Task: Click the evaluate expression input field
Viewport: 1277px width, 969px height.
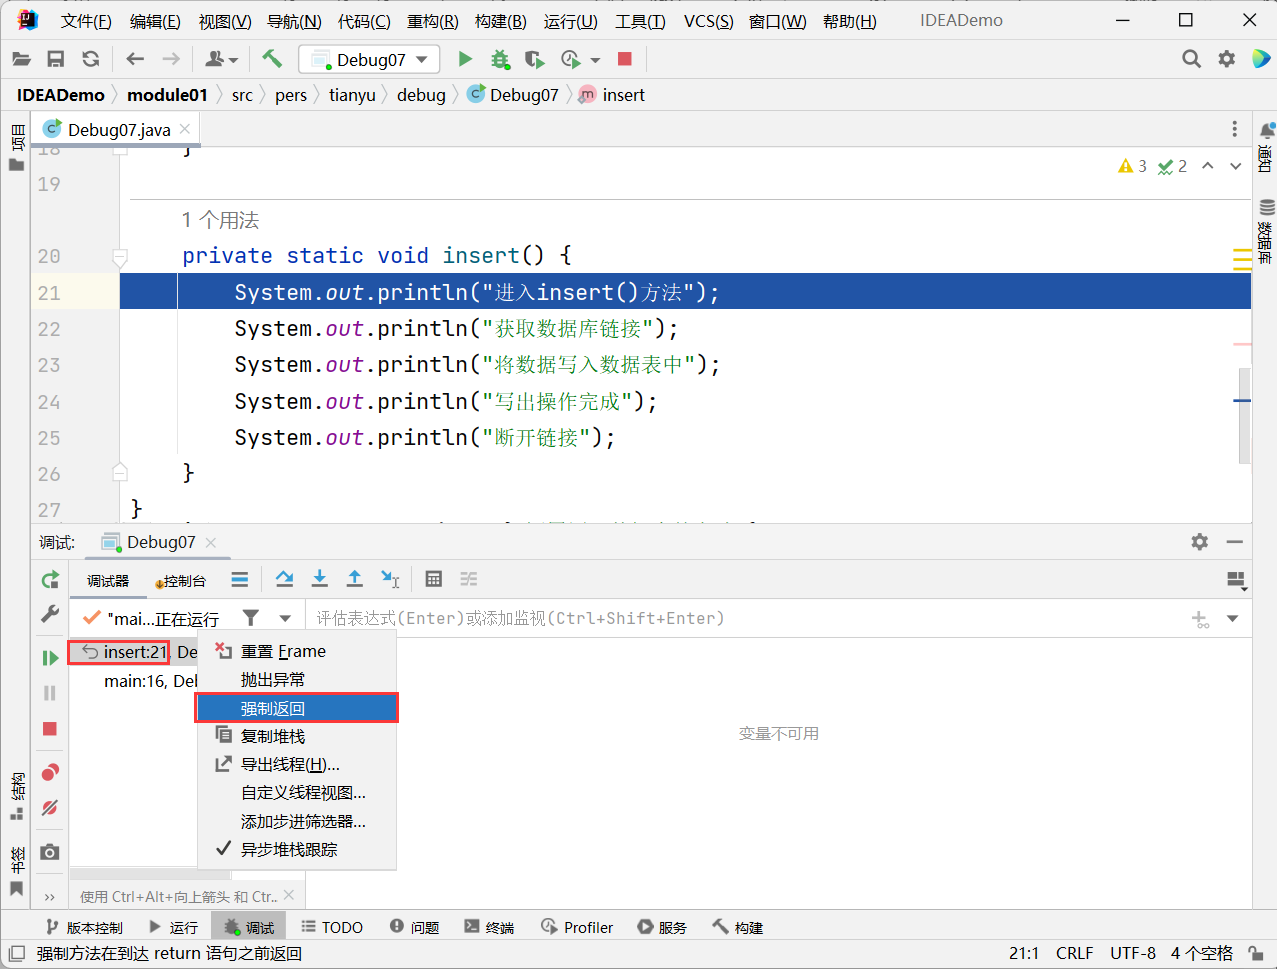Action: (740, 619)
